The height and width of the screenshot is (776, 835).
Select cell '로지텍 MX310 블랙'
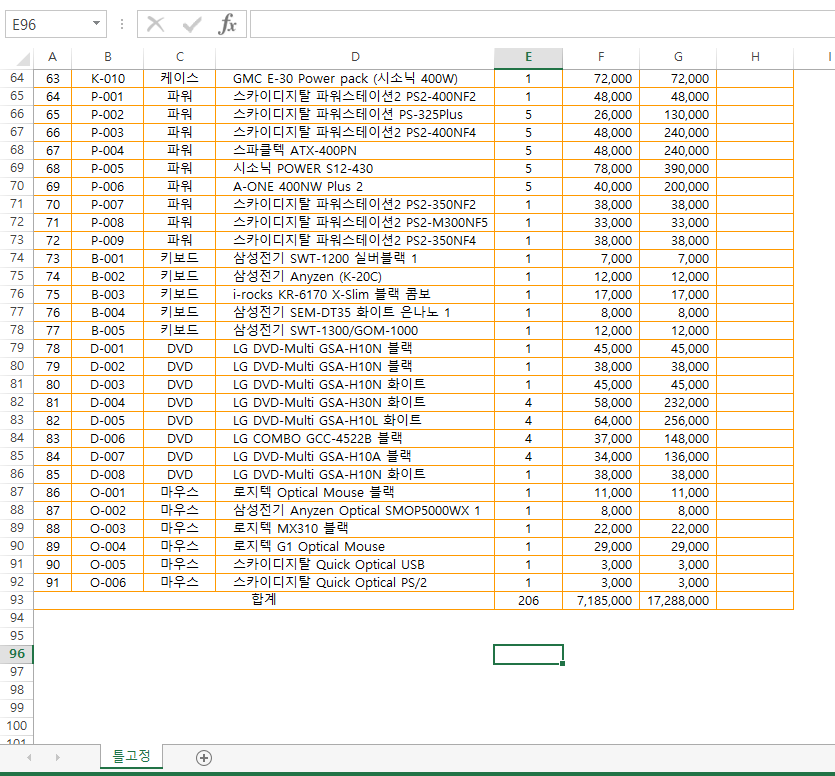point(355,529)
